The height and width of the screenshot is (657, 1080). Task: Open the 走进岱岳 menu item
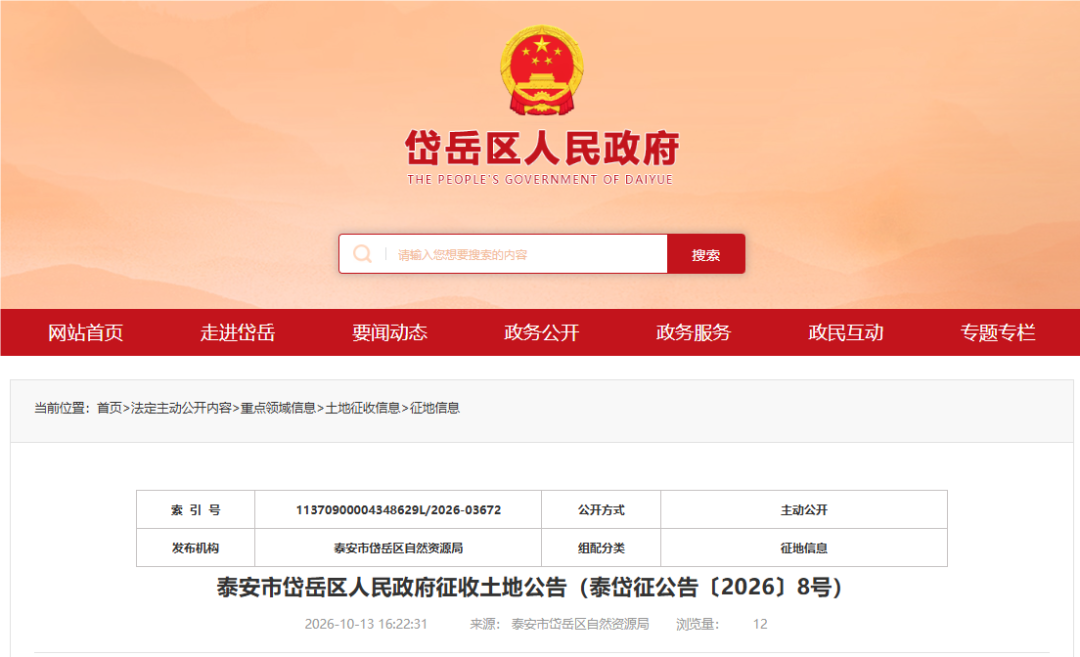click(238, 333)
